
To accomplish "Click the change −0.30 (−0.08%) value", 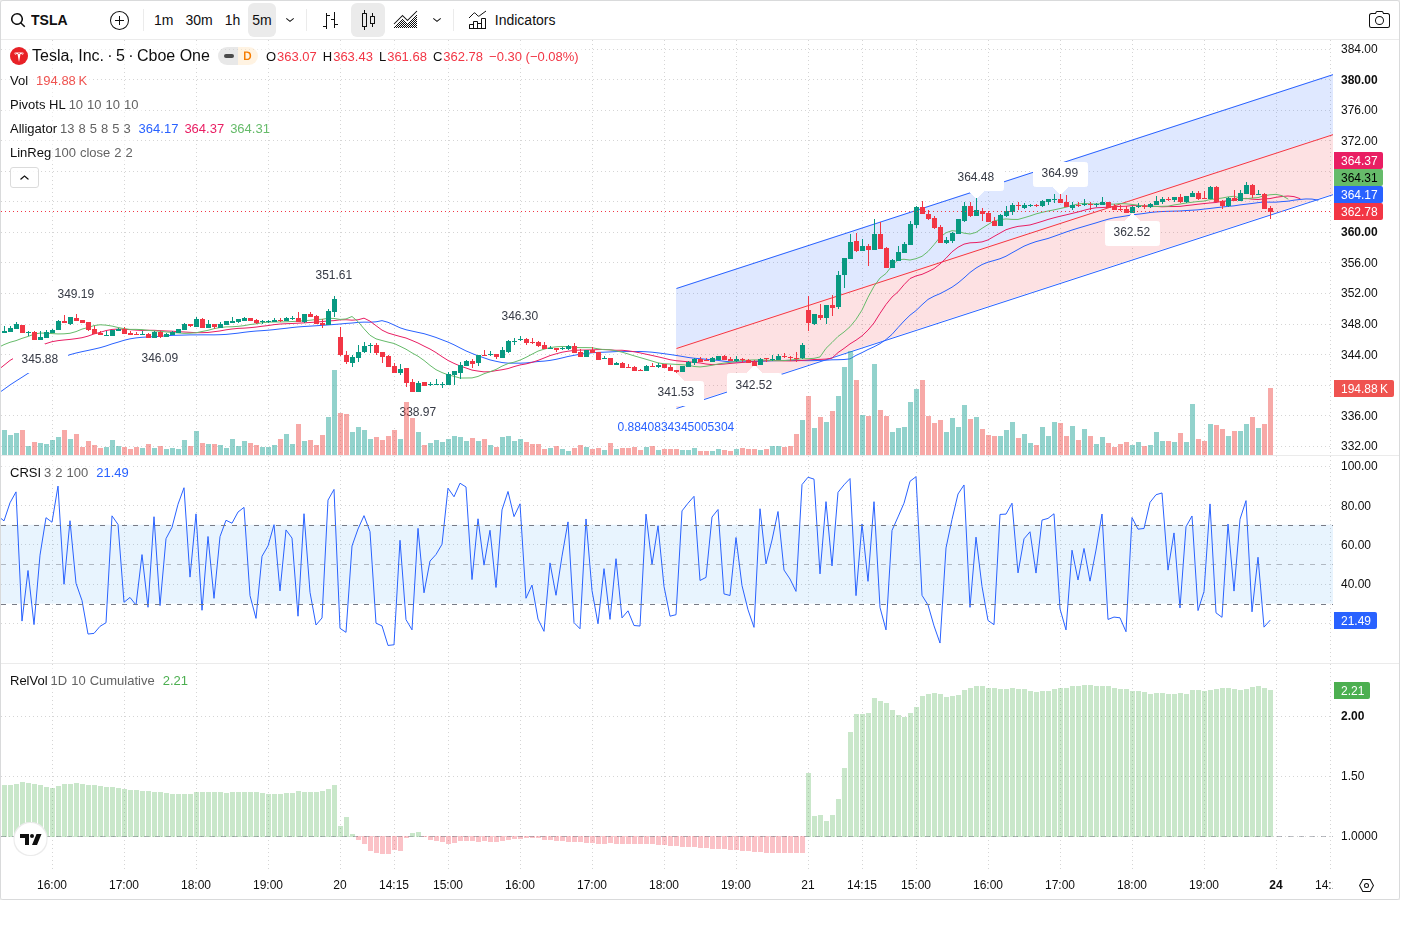I will [x=534, y=57].
